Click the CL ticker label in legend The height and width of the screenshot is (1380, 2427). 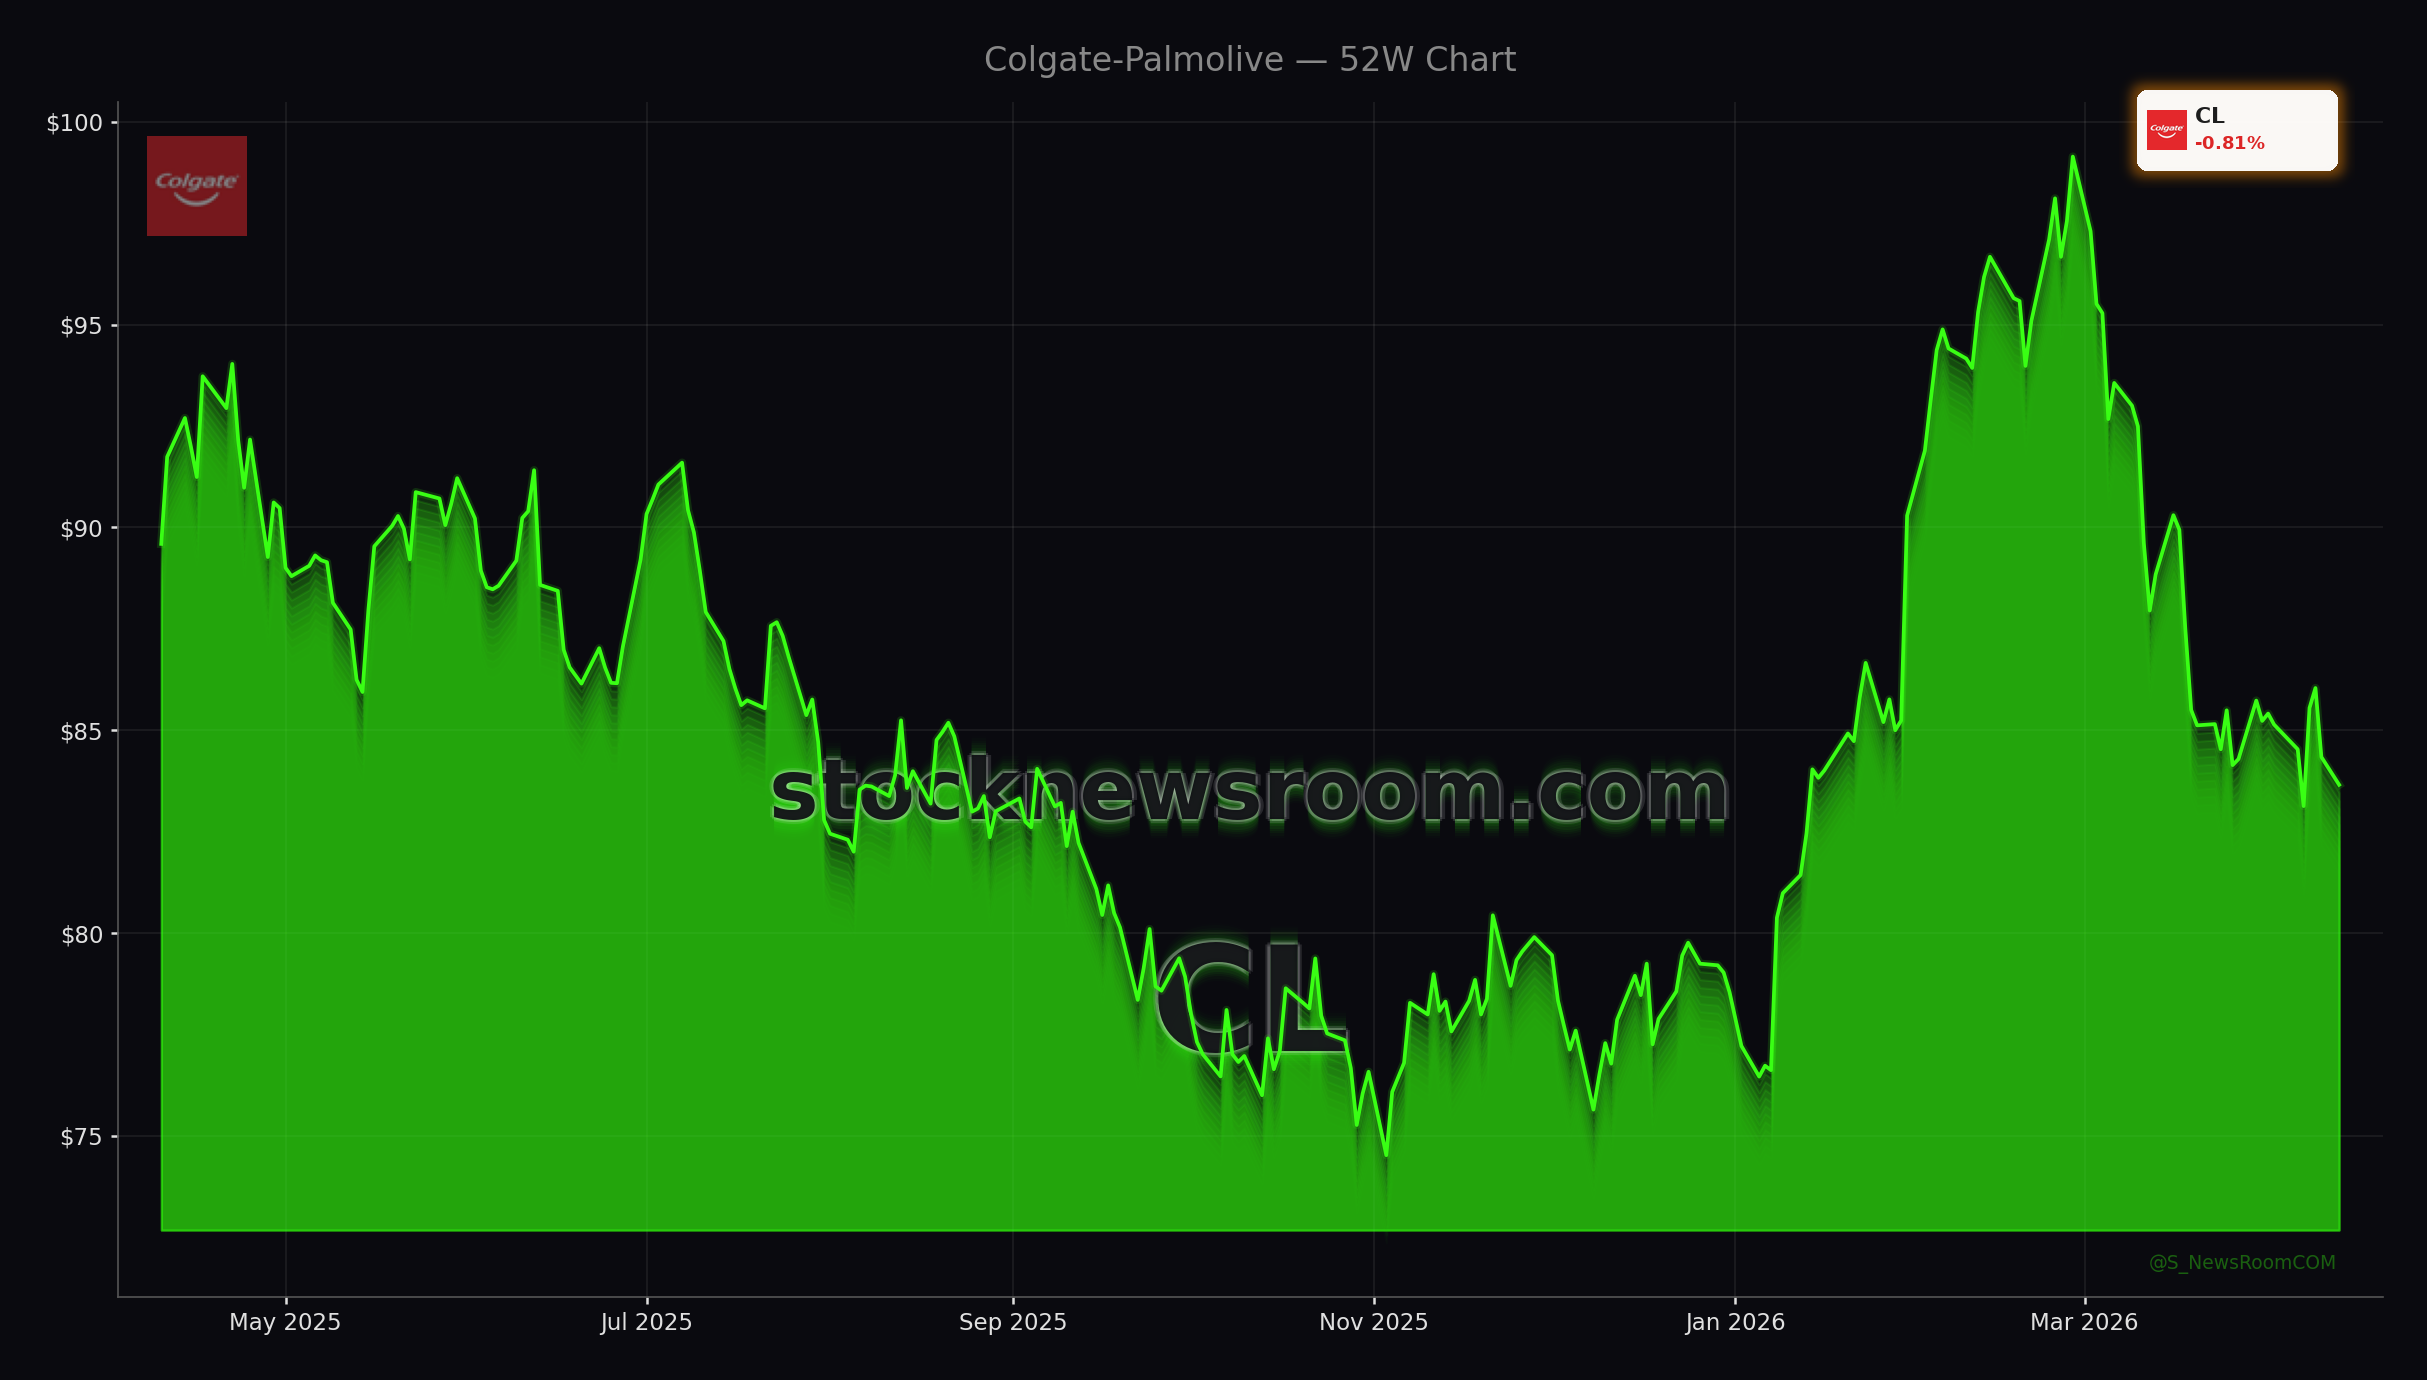coord(2209,116)
